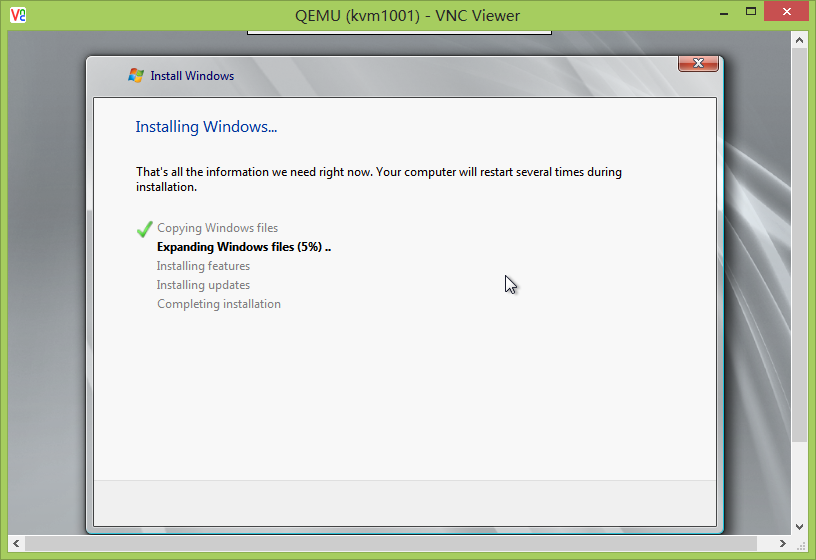816x560 pixels.
Task: Click the horizontal scrollbar thumb
Action: (391, 543)
